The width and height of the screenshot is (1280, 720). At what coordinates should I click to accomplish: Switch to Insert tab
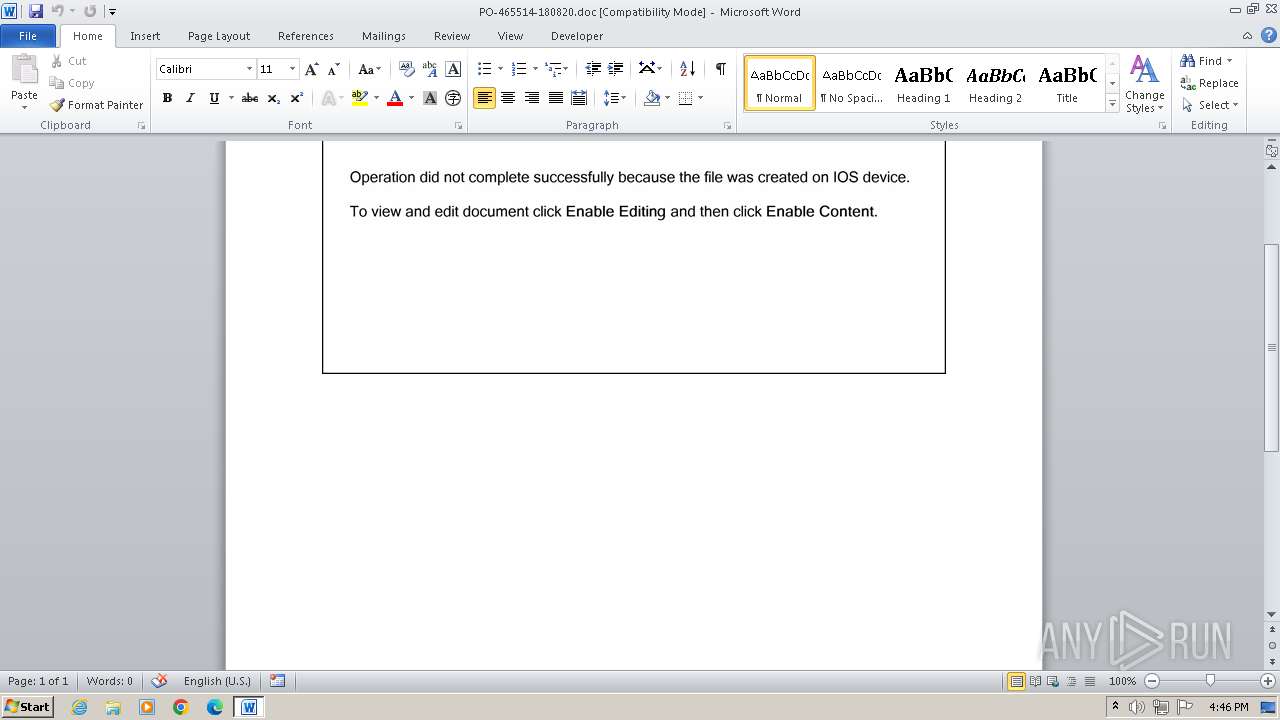145,36
